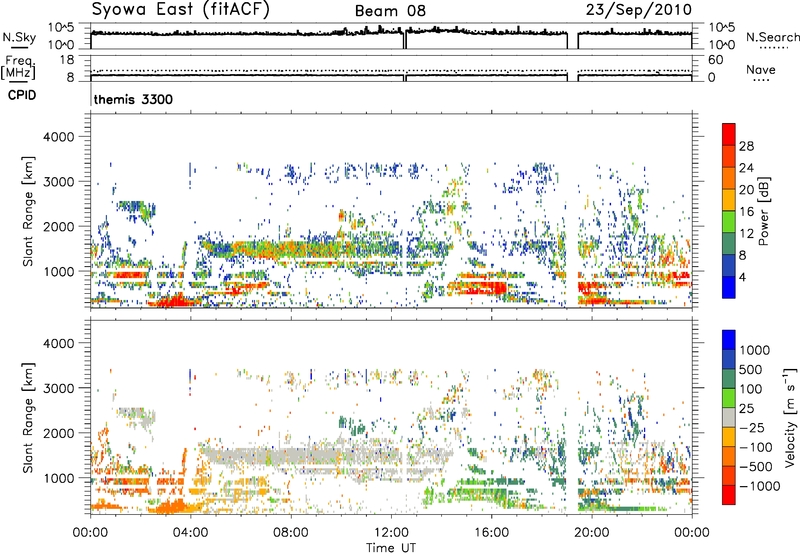Click the light green 25–100 Velocity color segment
The width and height of the screenshot is (800, 554).
tap(729, 398)
